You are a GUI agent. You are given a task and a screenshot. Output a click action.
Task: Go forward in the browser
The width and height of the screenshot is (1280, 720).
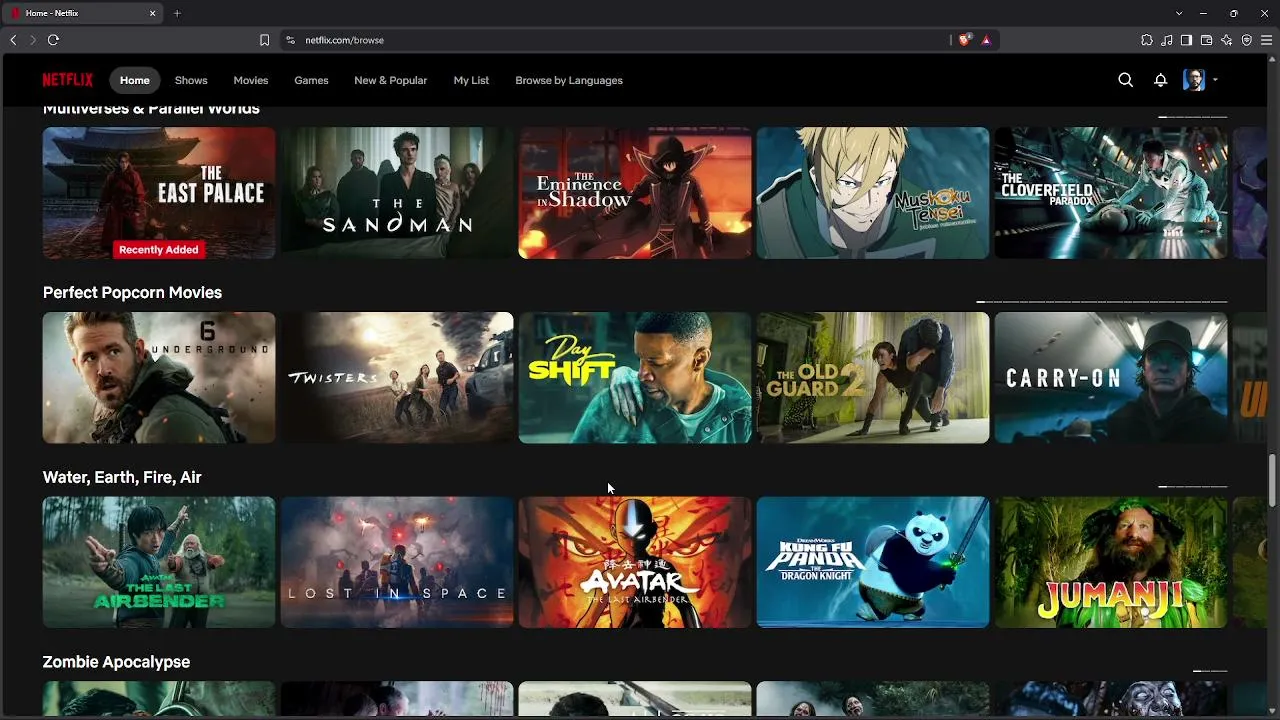click(x=32, y=40)
